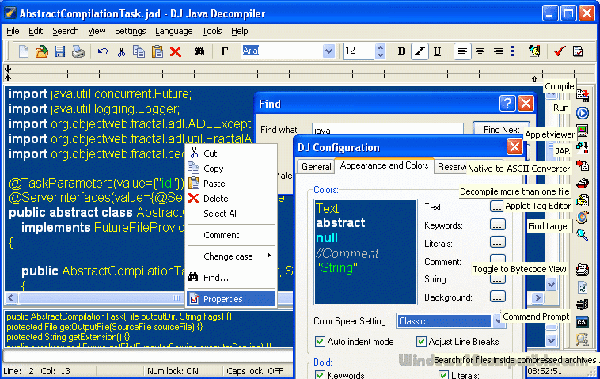Image resolution: width=600 pixels, height=379 pixels.
Task: Click the font size up stepper arrow
Action: click(380, 47)
